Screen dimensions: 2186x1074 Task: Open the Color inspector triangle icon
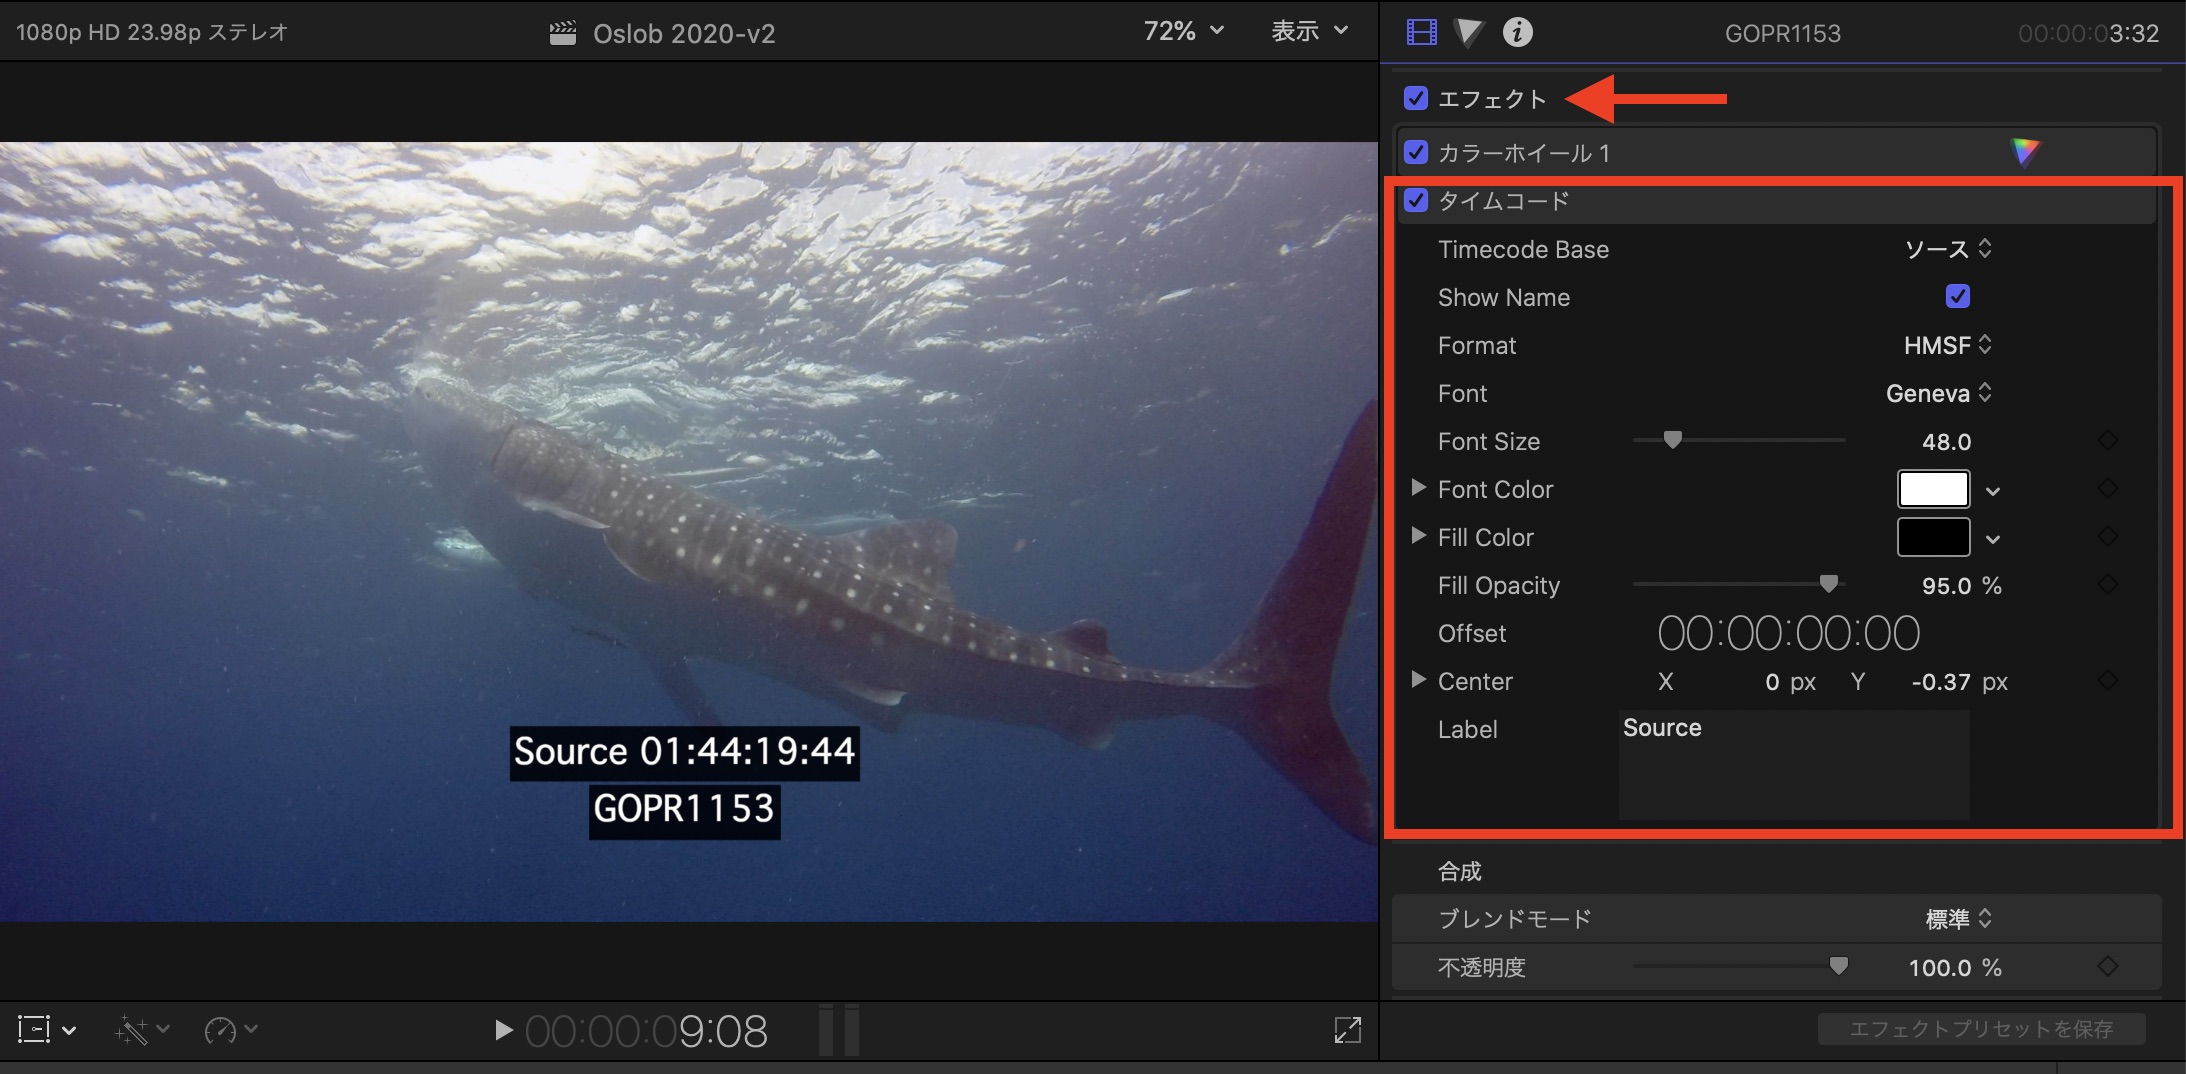coord(1468,33)
